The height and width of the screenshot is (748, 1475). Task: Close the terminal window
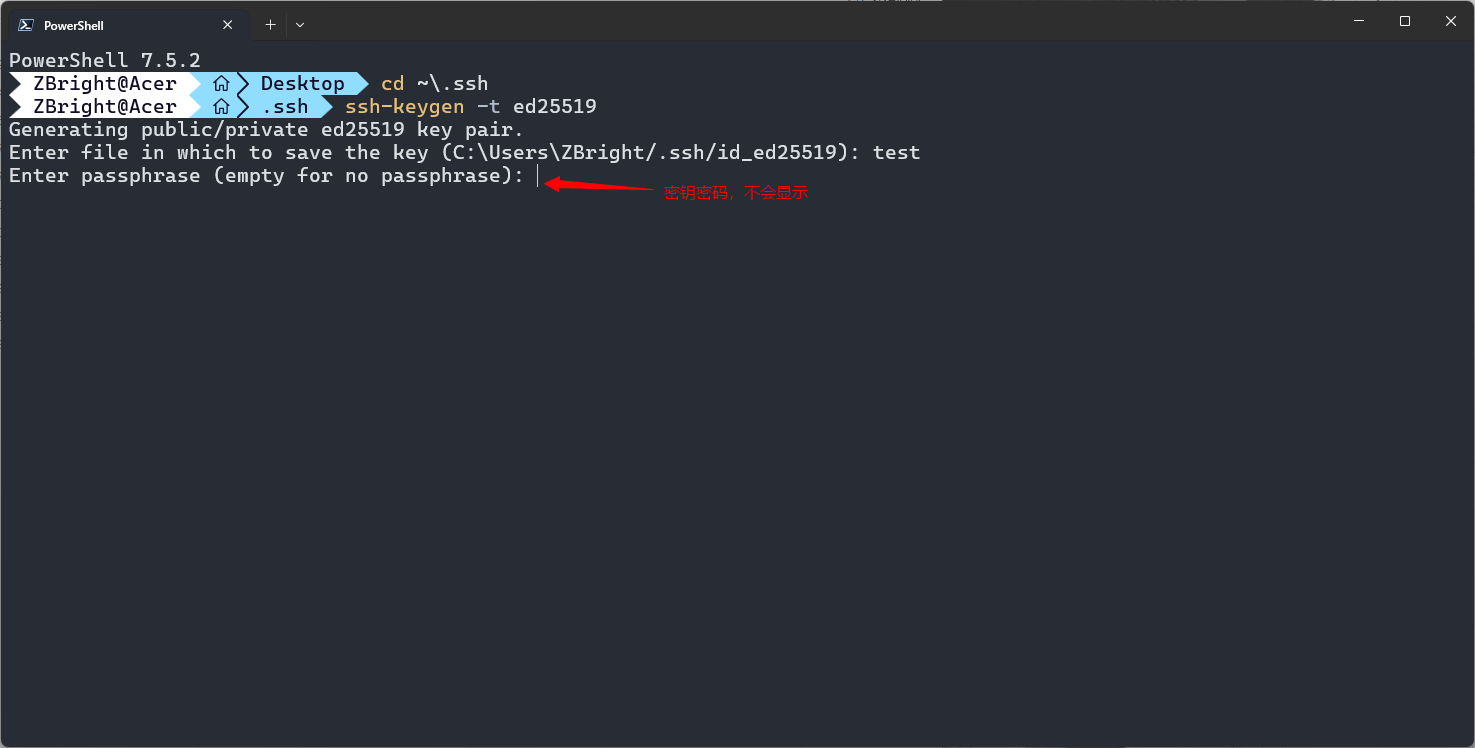click(x=1451, y=21)
